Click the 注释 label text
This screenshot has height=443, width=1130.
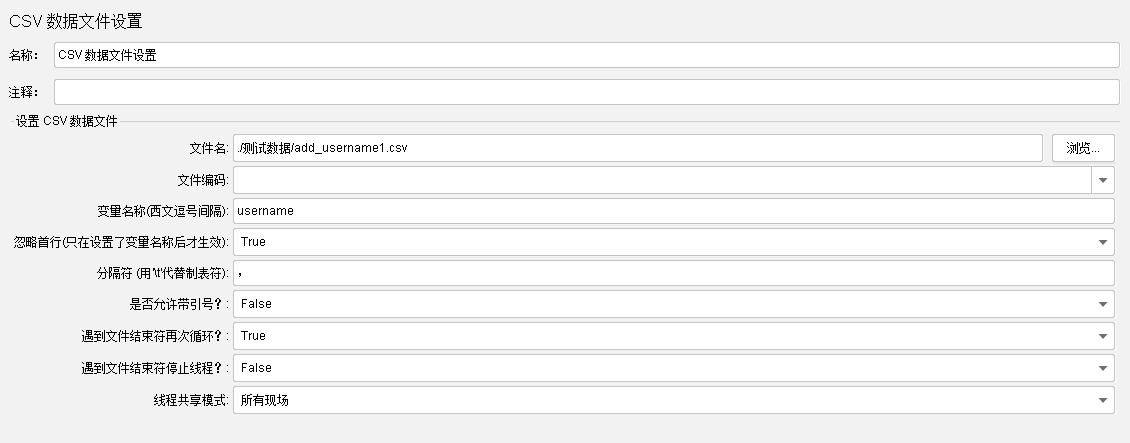point(23,92)
